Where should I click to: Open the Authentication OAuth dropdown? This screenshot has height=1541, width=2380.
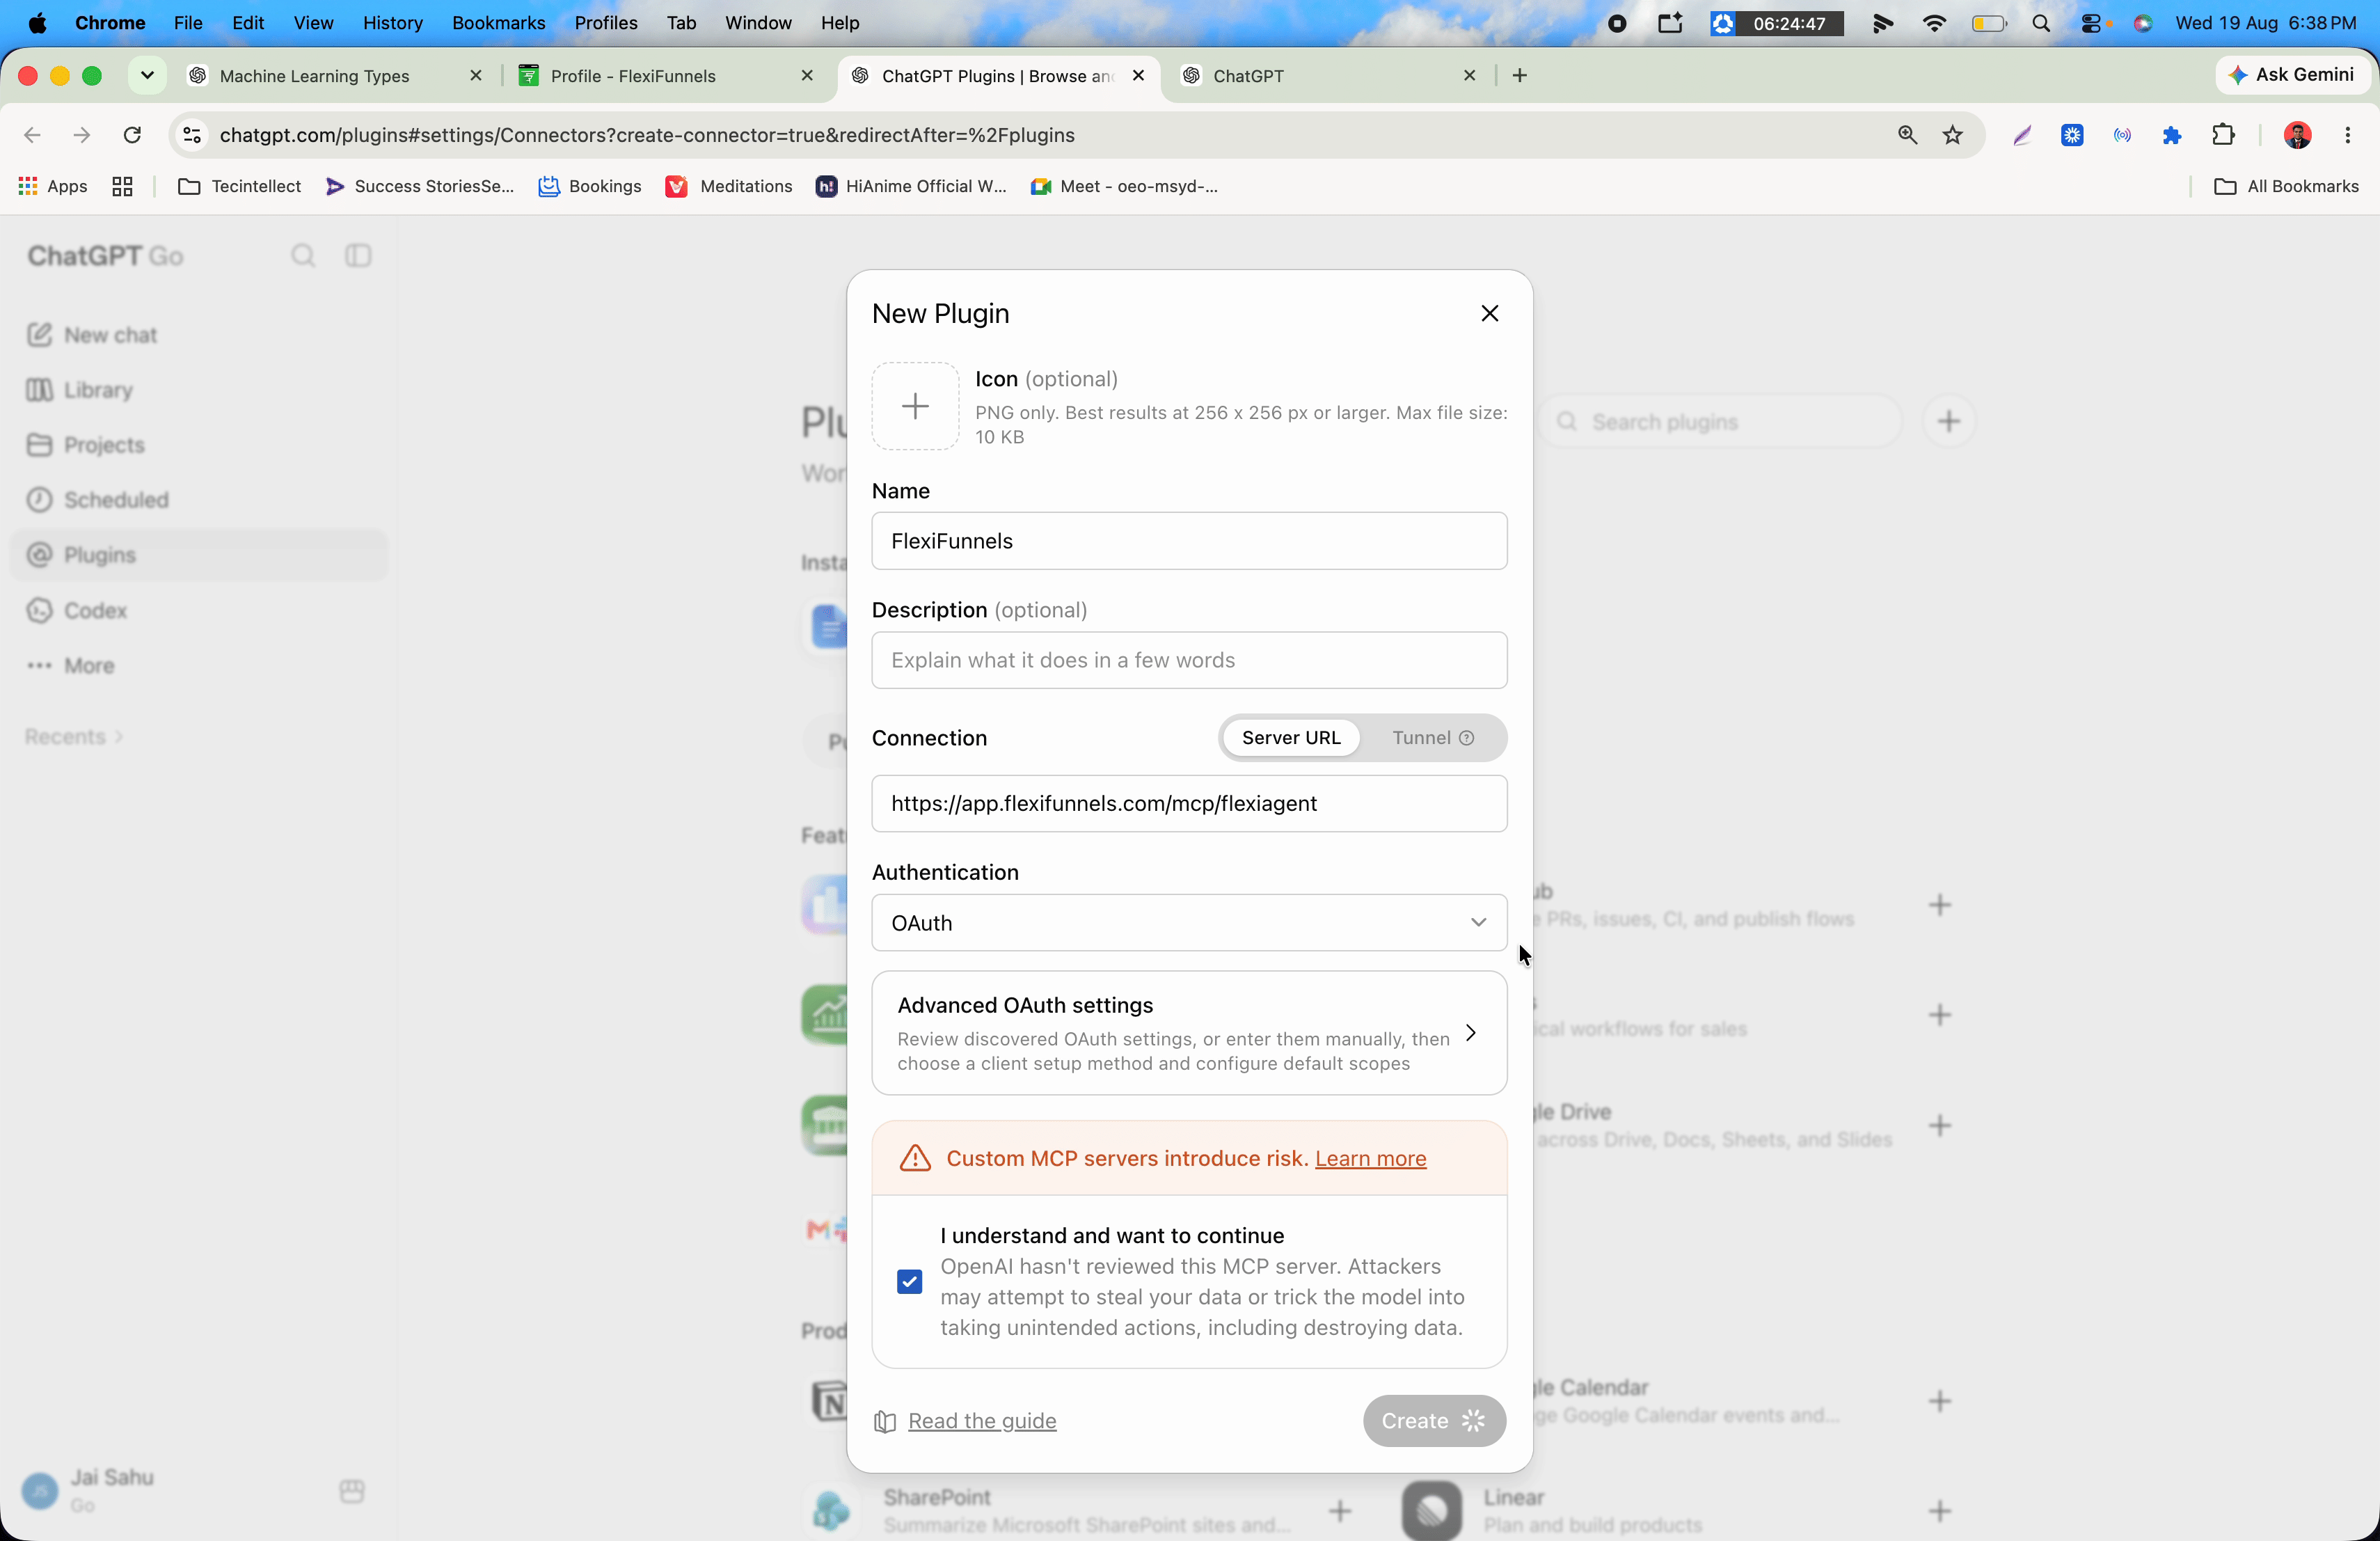1189,922
